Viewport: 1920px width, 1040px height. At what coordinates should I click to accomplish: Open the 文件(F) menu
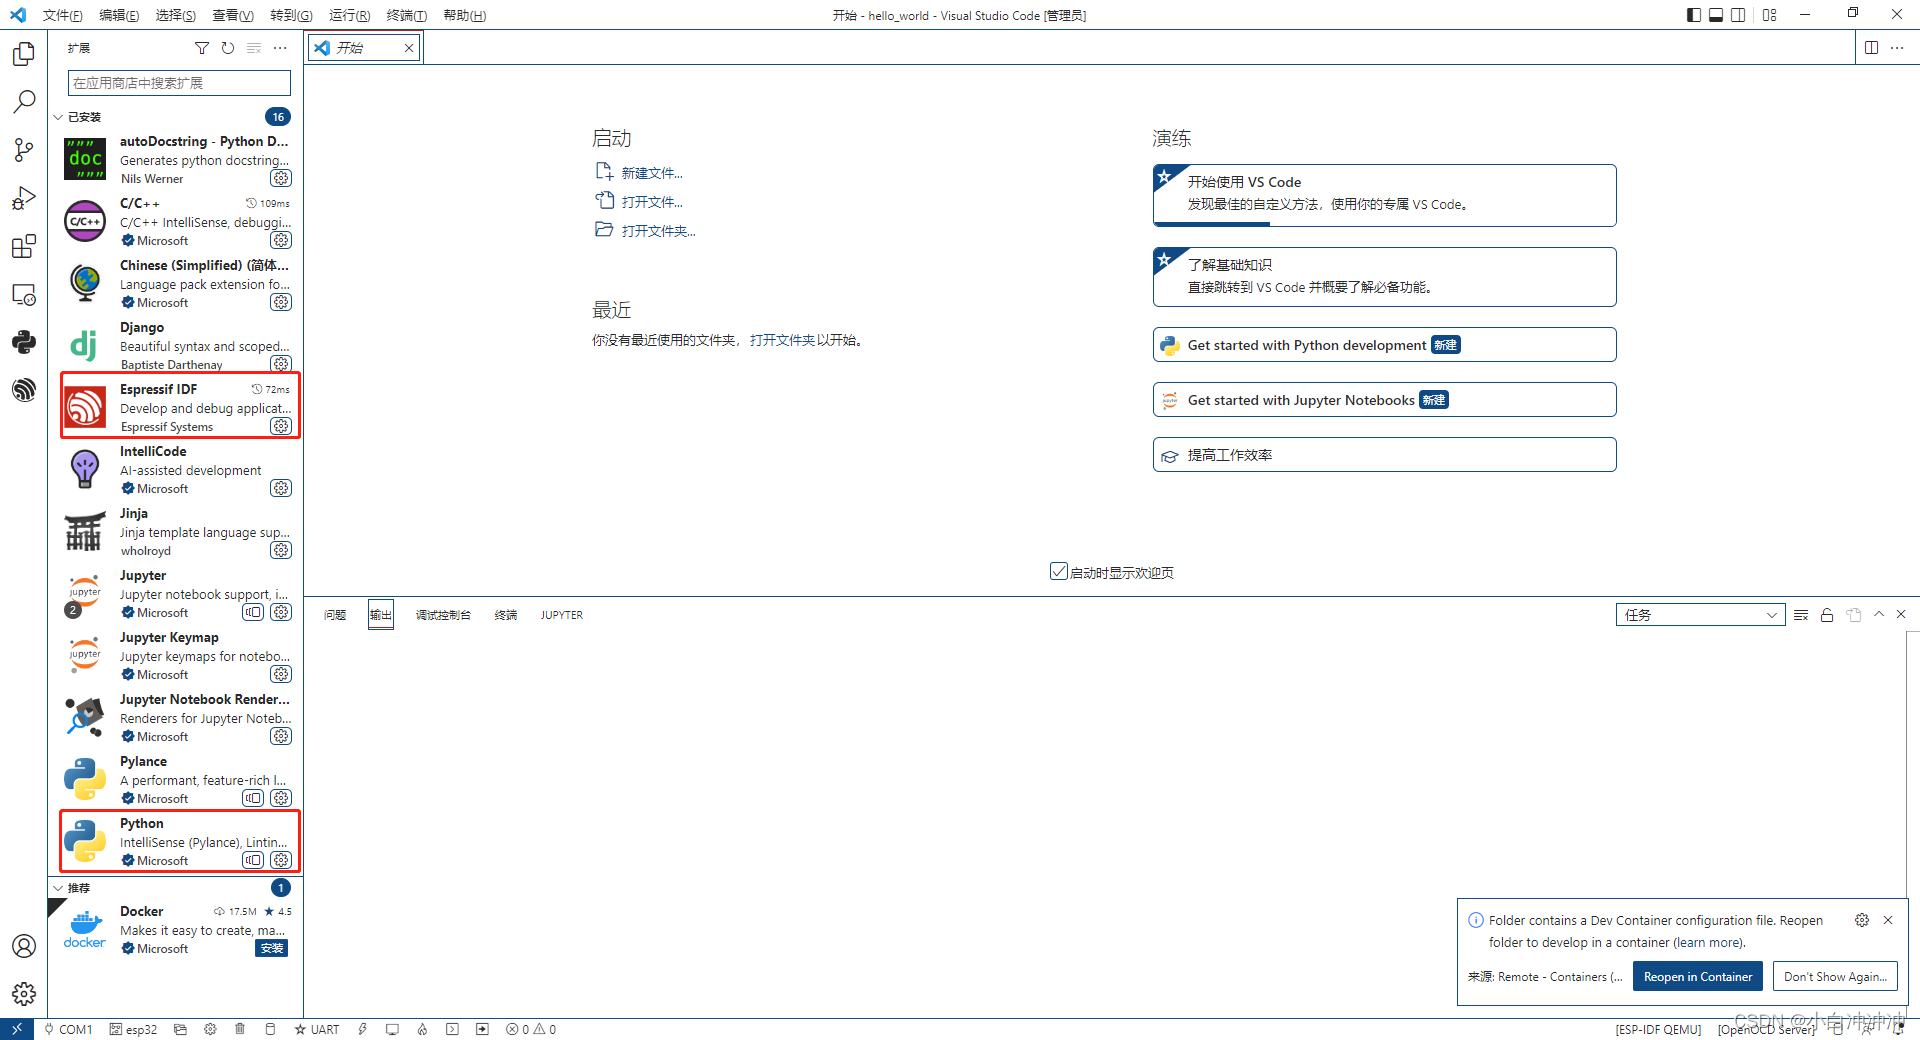tap(63, 15)
